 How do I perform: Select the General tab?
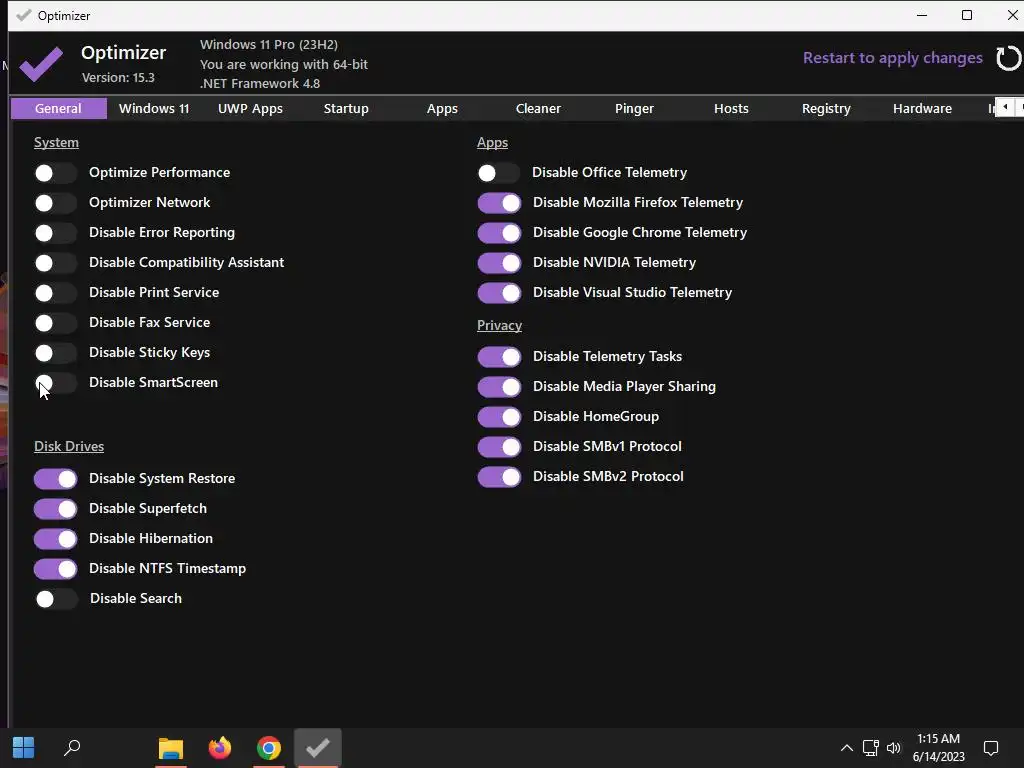(58, 108)
